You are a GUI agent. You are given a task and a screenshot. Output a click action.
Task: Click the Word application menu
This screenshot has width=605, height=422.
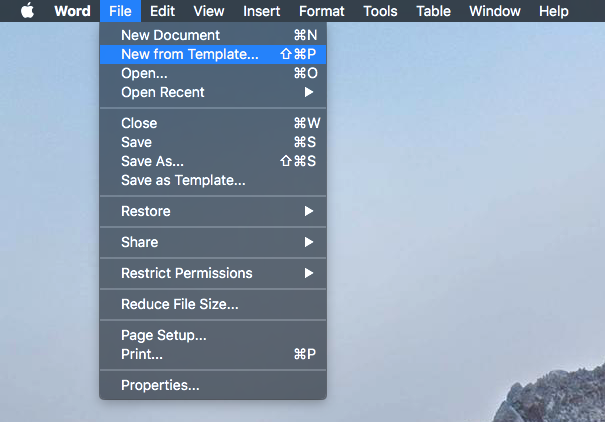pos(72,11)
